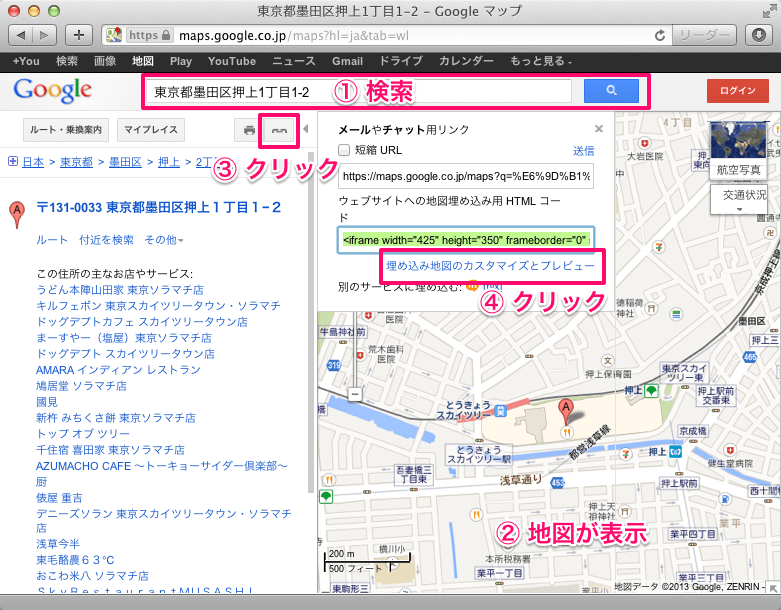Screen dimensions: 781x610
Task: Click the 東京都 breadcrumb link
Action: point(76,162)
